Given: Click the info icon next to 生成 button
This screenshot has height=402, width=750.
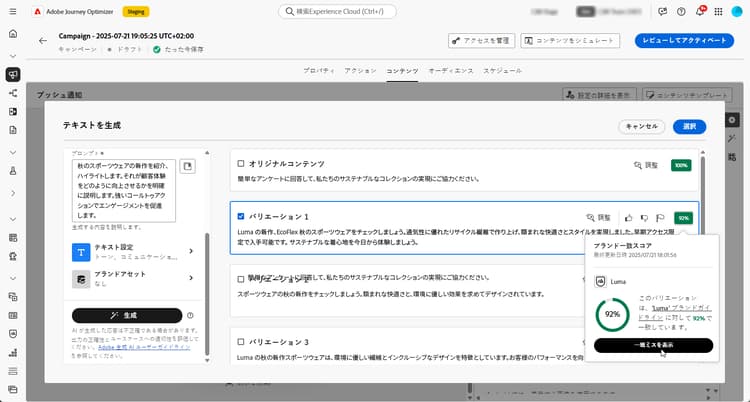Looking at the screenshot, I should [x=190, y=315].
